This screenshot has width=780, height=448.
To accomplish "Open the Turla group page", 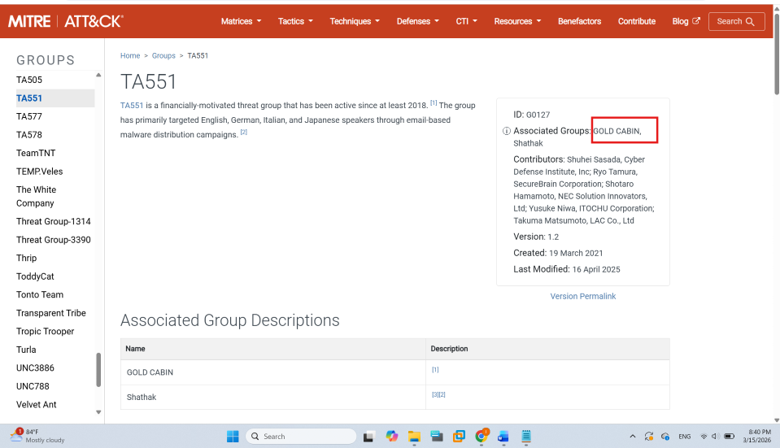I will click(x=26, y=350).
